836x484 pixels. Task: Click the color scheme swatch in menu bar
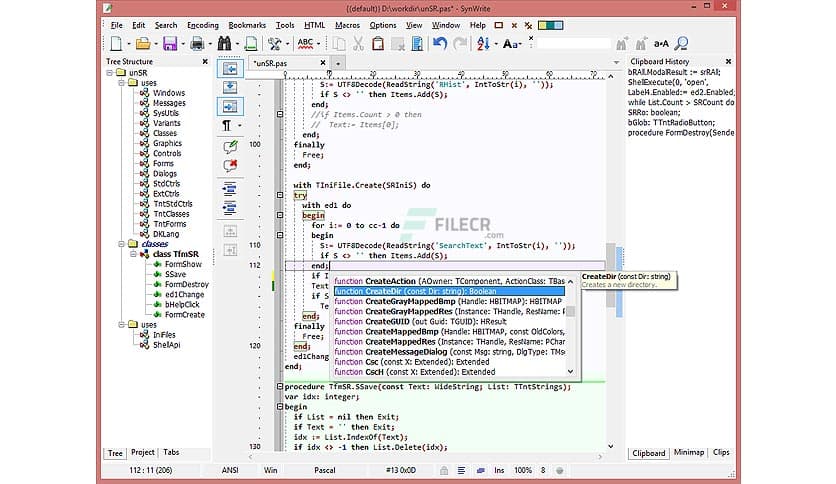[x=551, y=25]
